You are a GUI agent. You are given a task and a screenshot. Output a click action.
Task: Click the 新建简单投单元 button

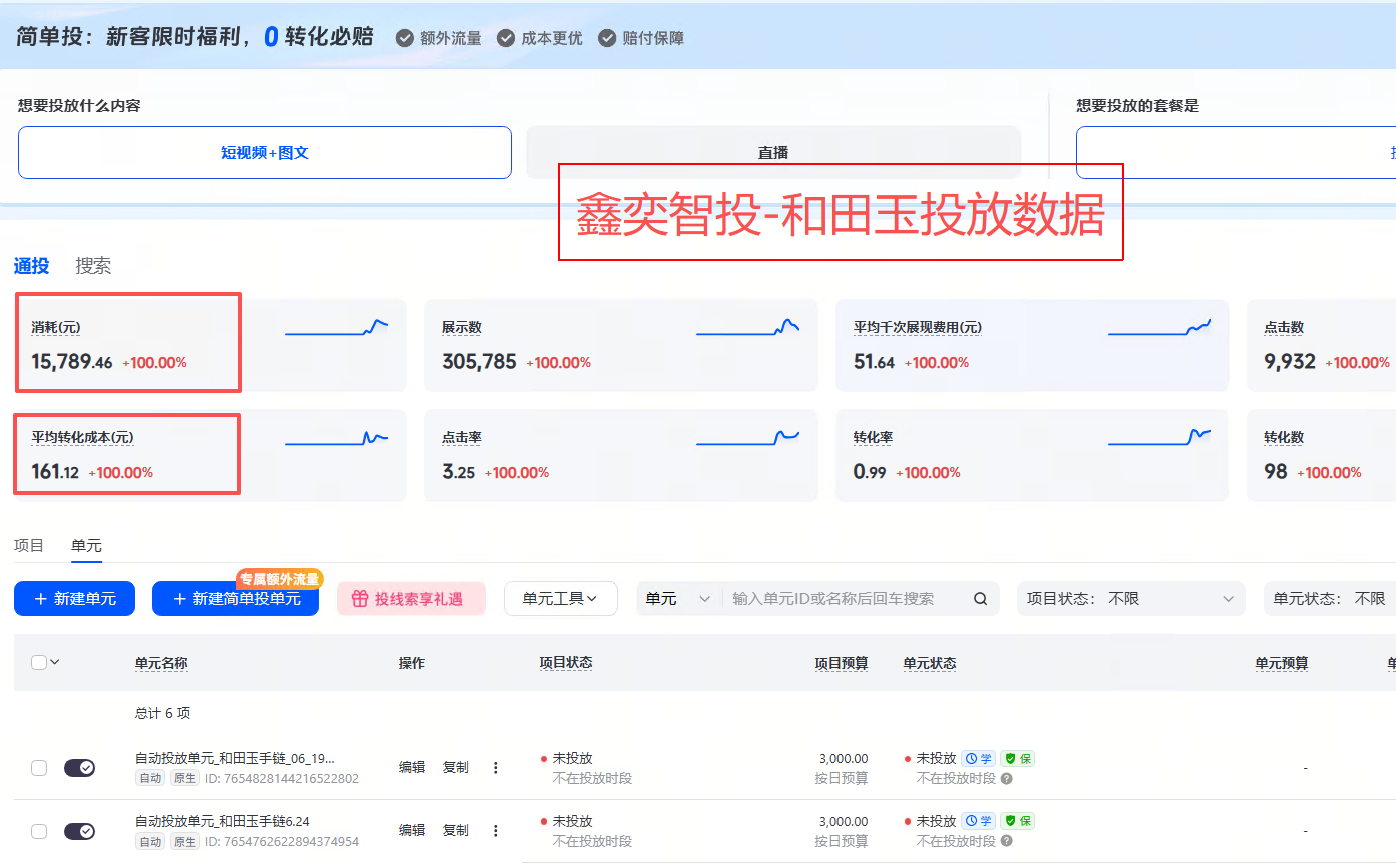pos(235,599)
